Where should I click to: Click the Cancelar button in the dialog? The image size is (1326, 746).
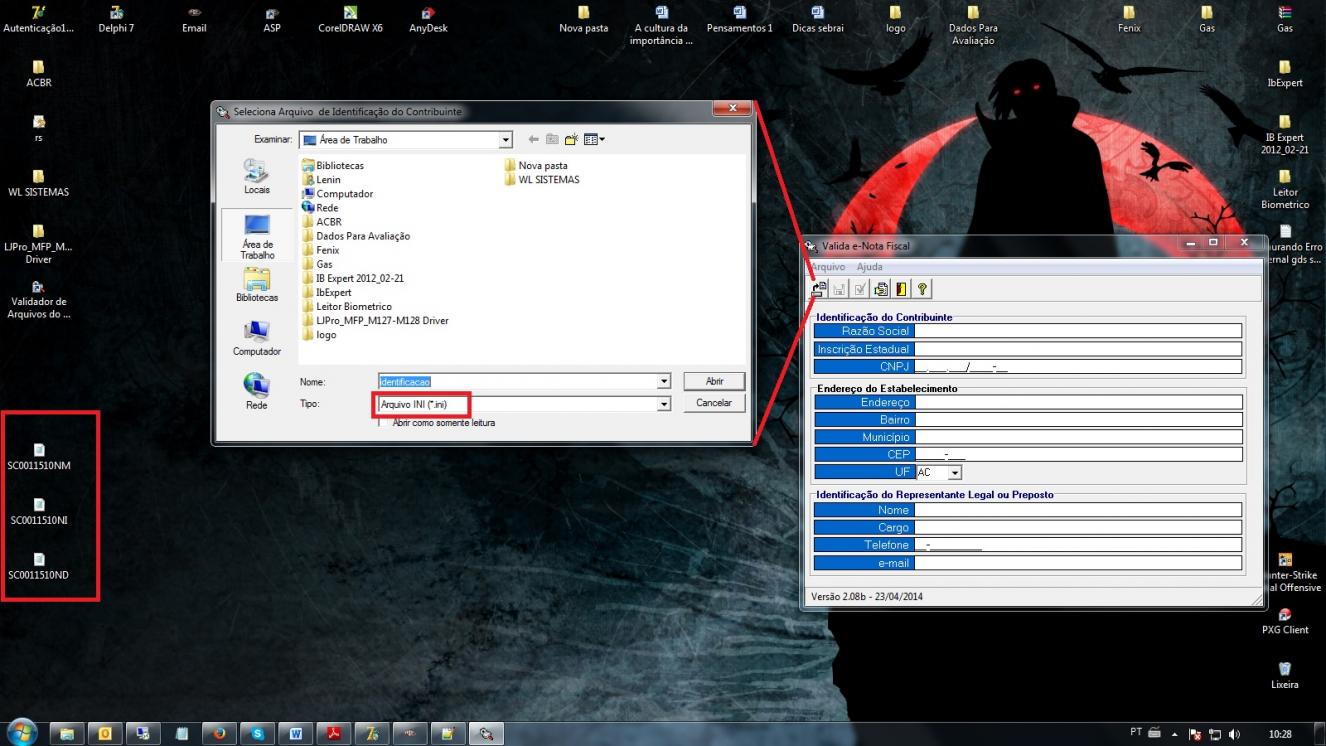[714, 403]
